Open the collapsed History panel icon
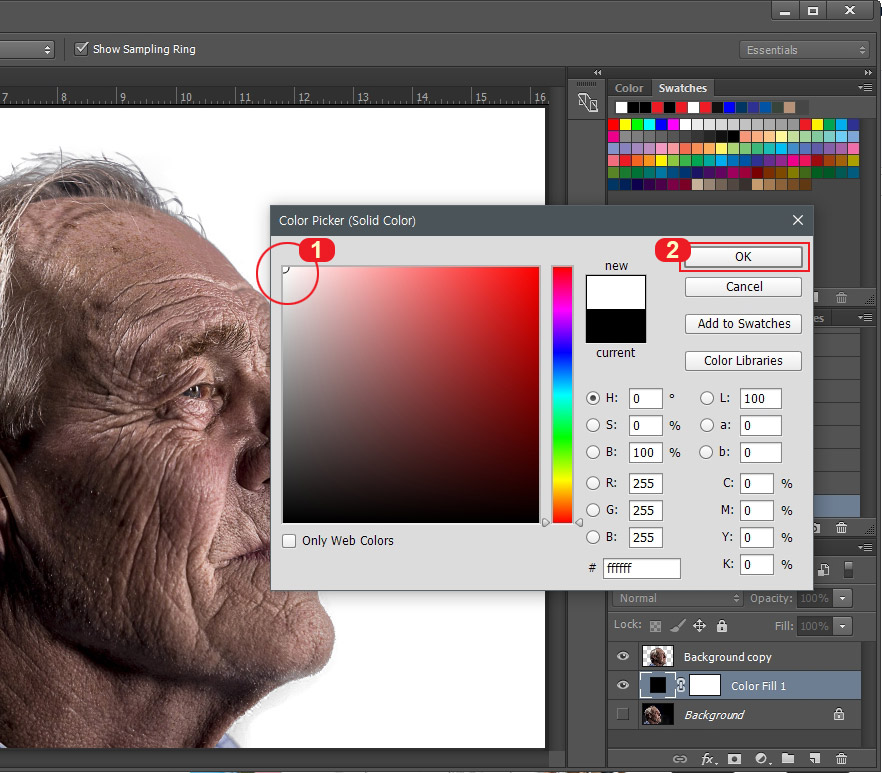The height and width of the screenshot is (773, 882). [x=587, y=102]
